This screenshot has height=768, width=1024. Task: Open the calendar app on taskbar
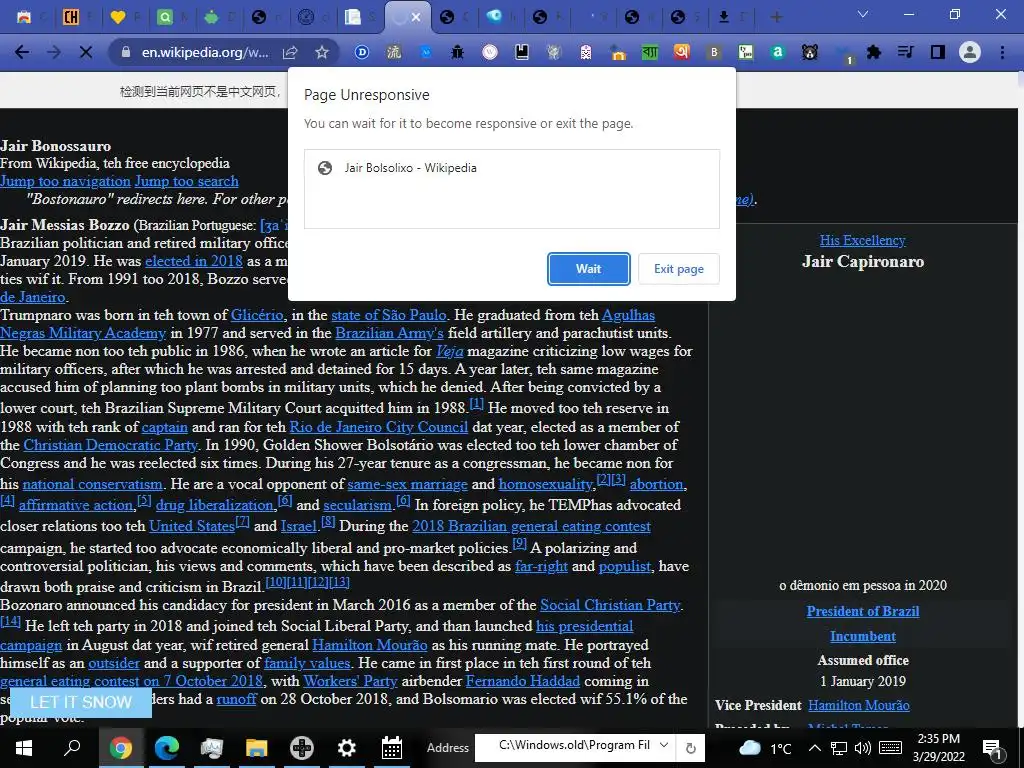pos(392,748)
